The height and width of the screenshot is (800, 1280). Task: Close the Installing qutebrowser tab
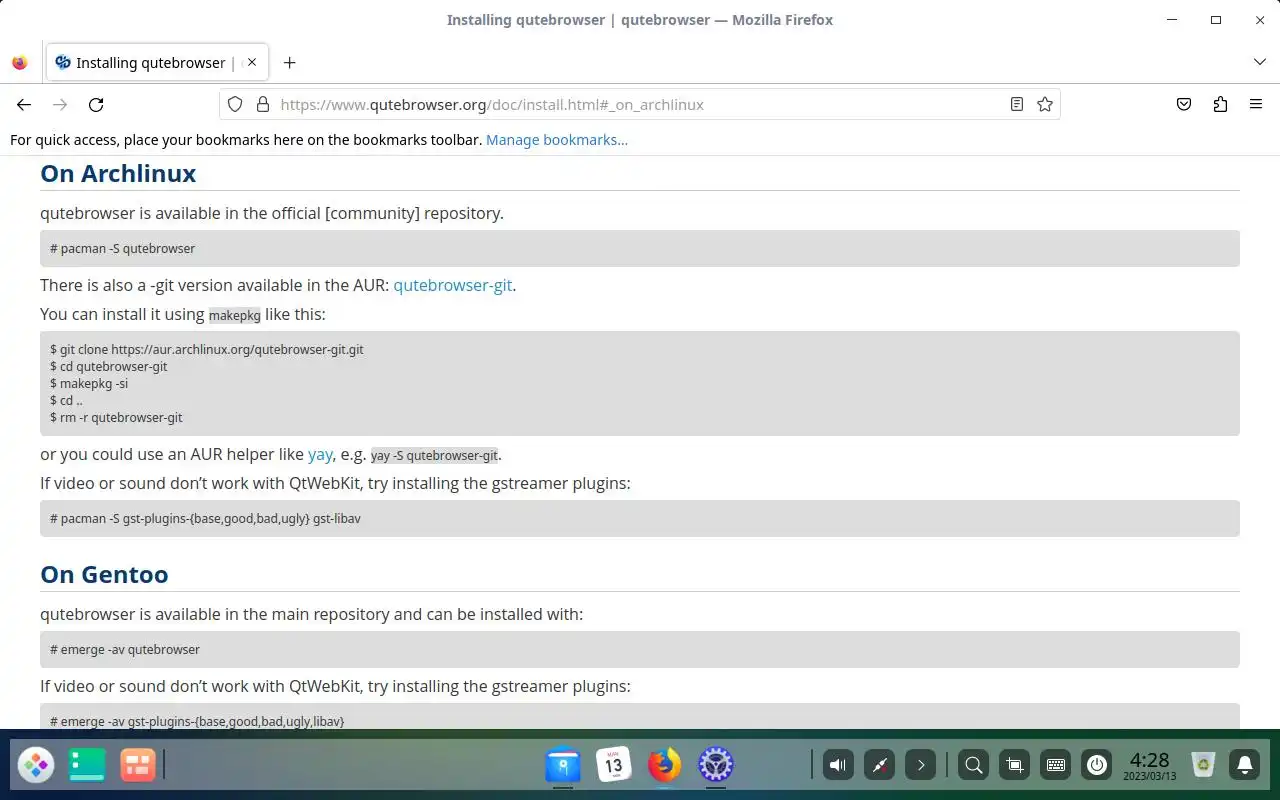(252, 62)
